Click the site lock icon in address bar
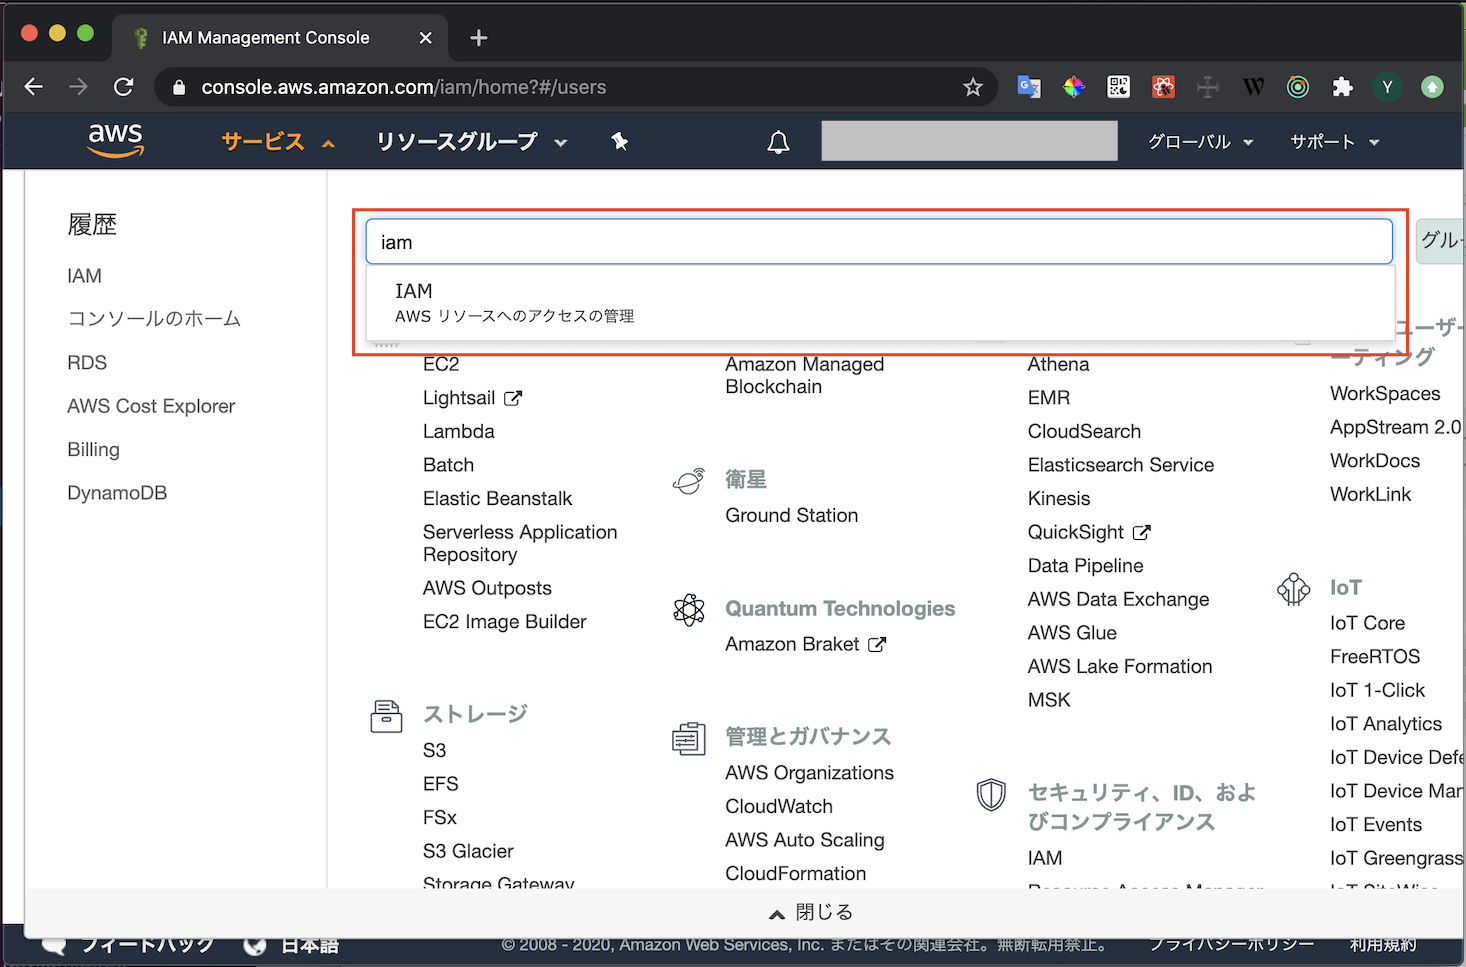Screen dimensions: 1466x967 point(179,87)
